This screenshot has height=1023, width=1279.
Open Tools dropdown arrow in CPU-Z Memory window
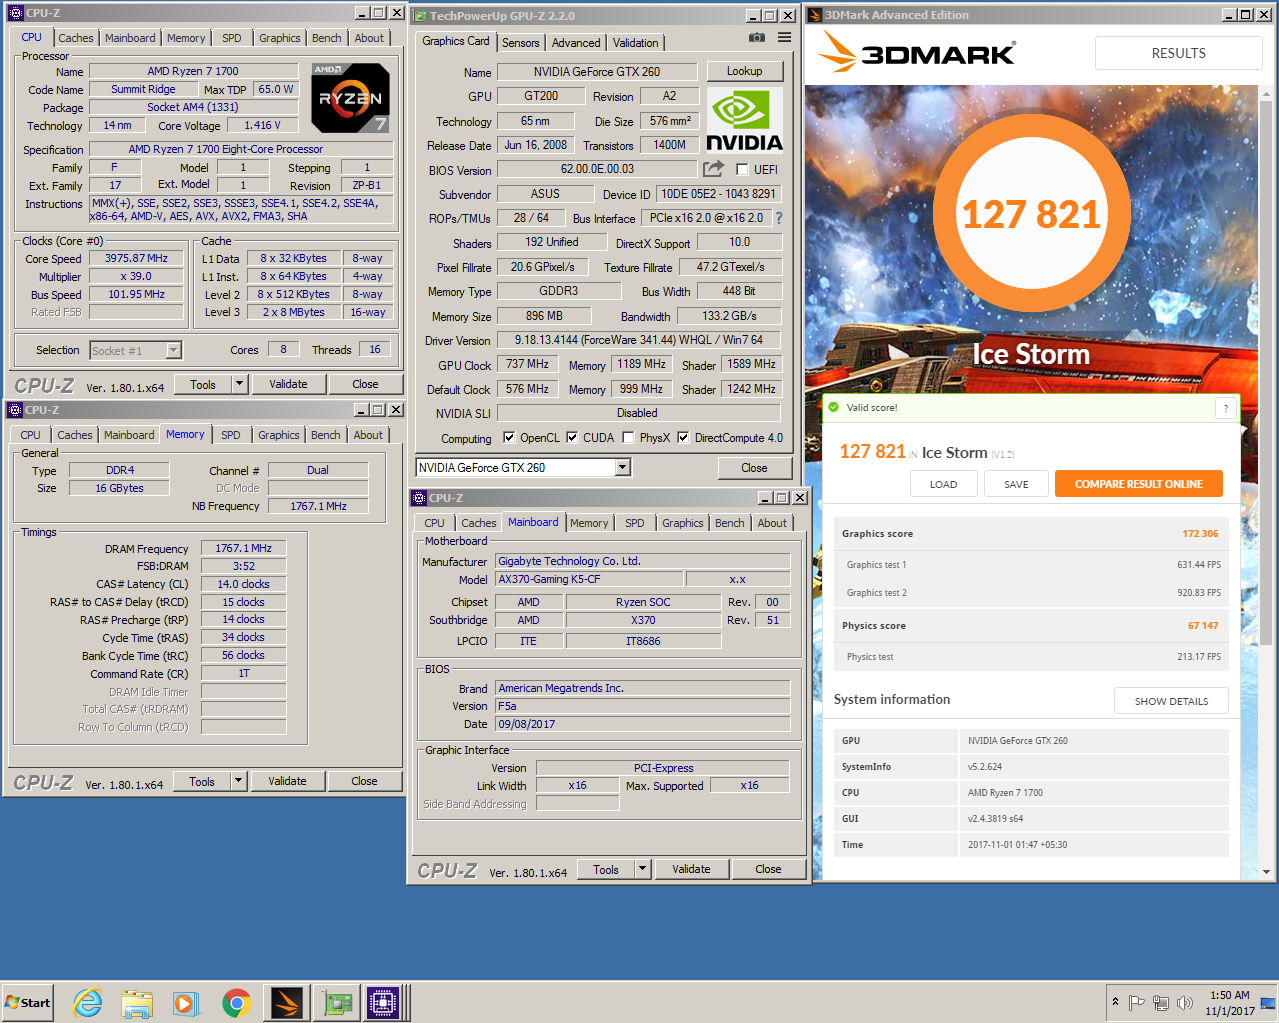(239, 781)
